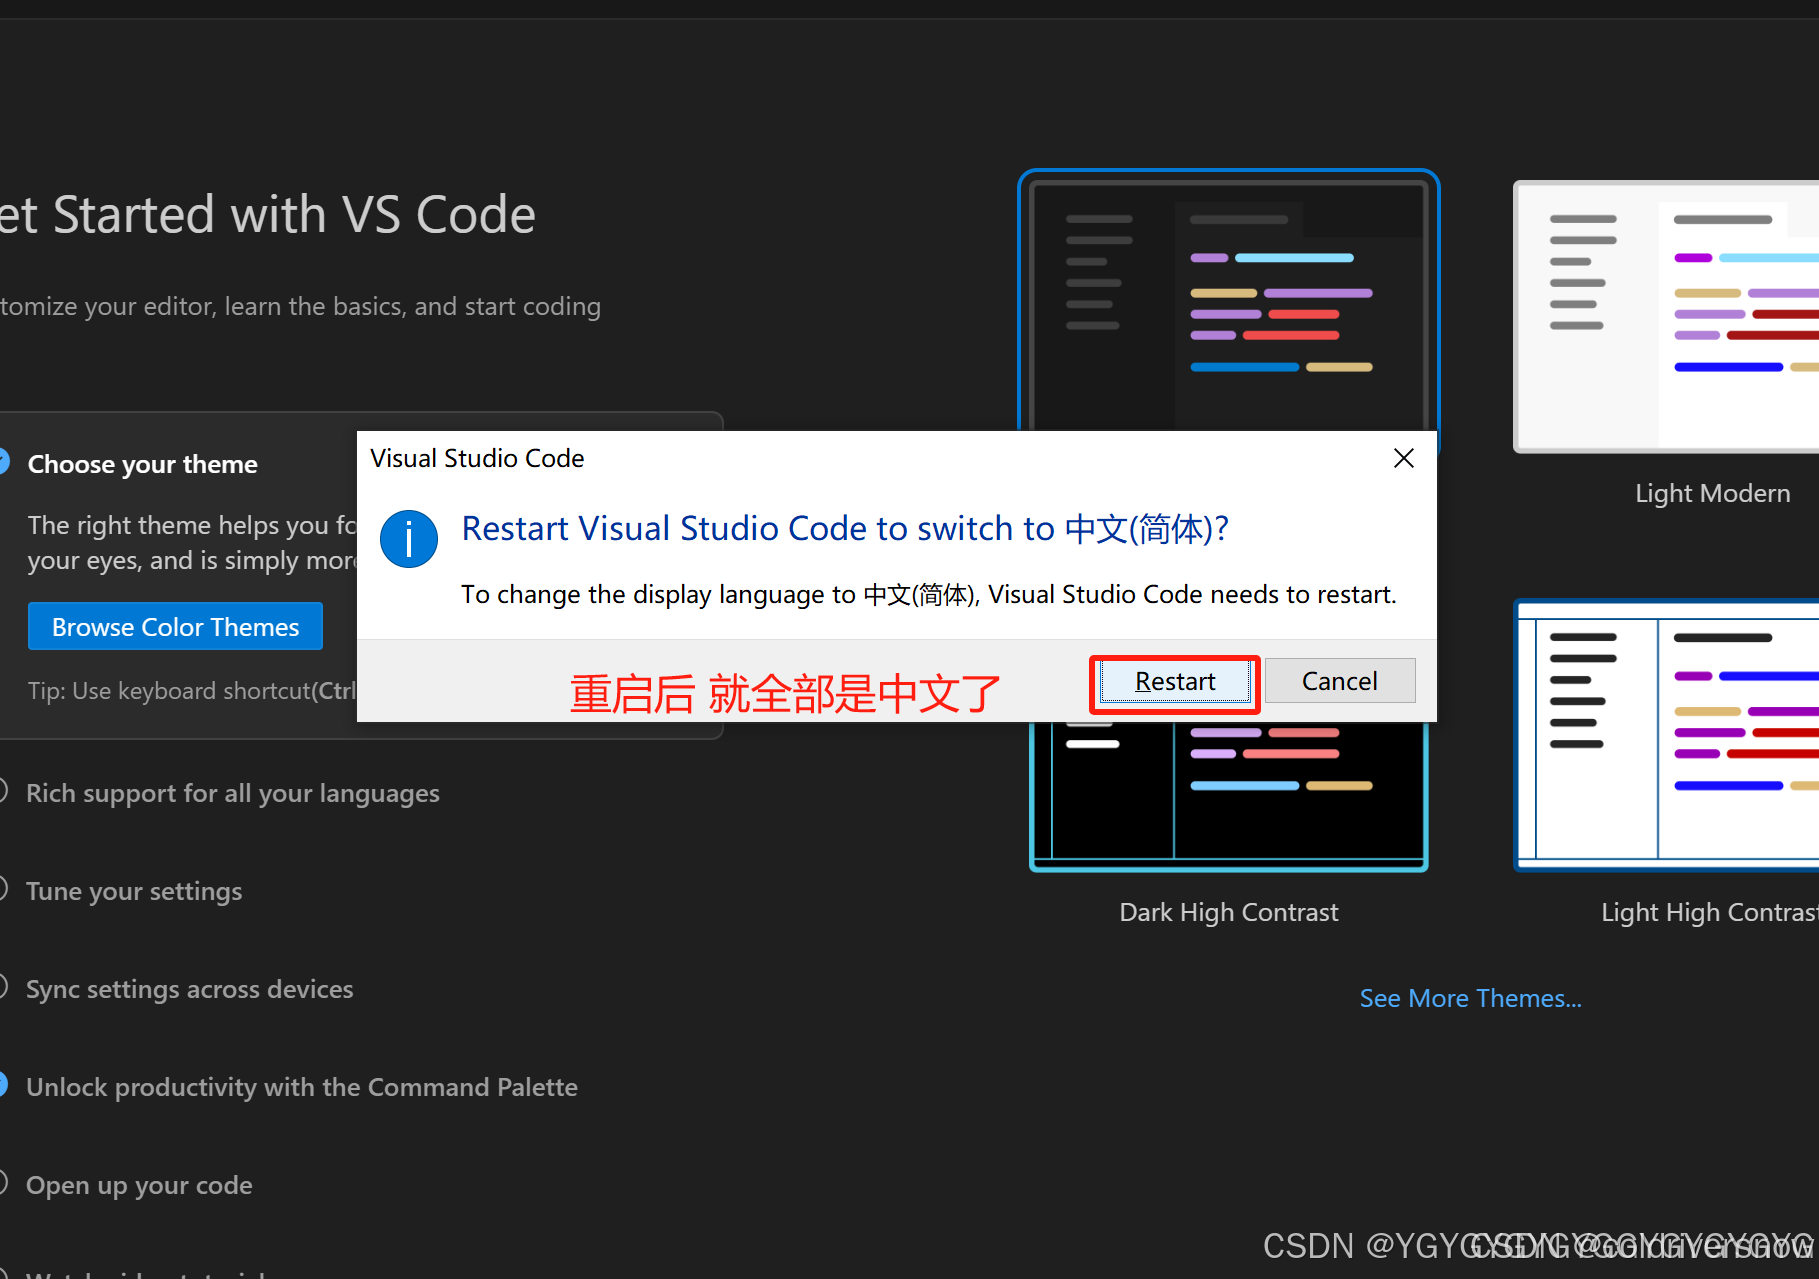Image resolution: width=1819 pixels, height=1279 pixels.
Task: Click the Tip: Use keyboard shortcut text
Action: click(x=192, y=691)
